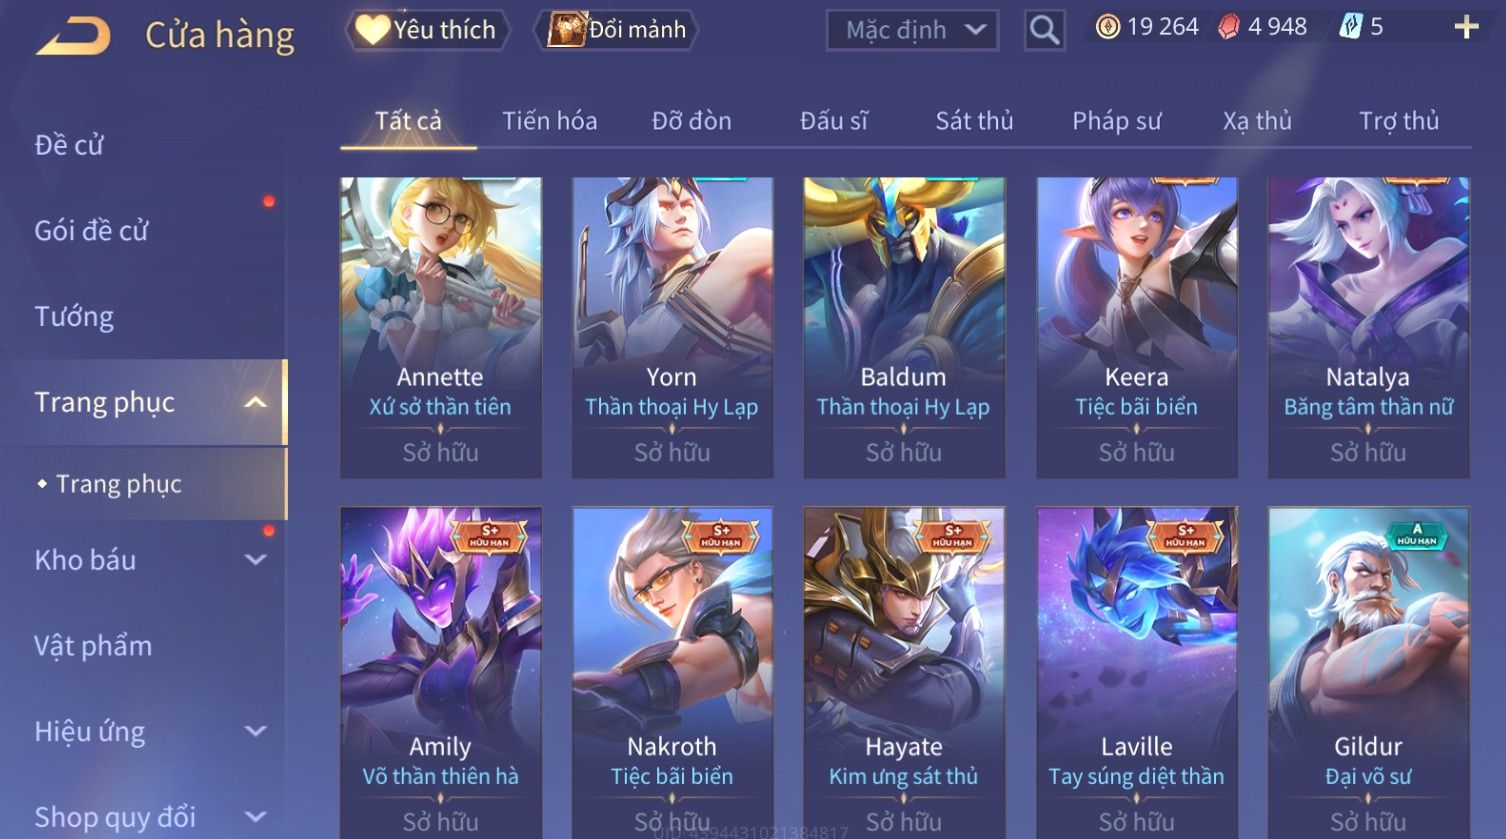This screenshot has height=839, width=1506.
Task: Tap the back arrow icon
Action: click(73, 35)
